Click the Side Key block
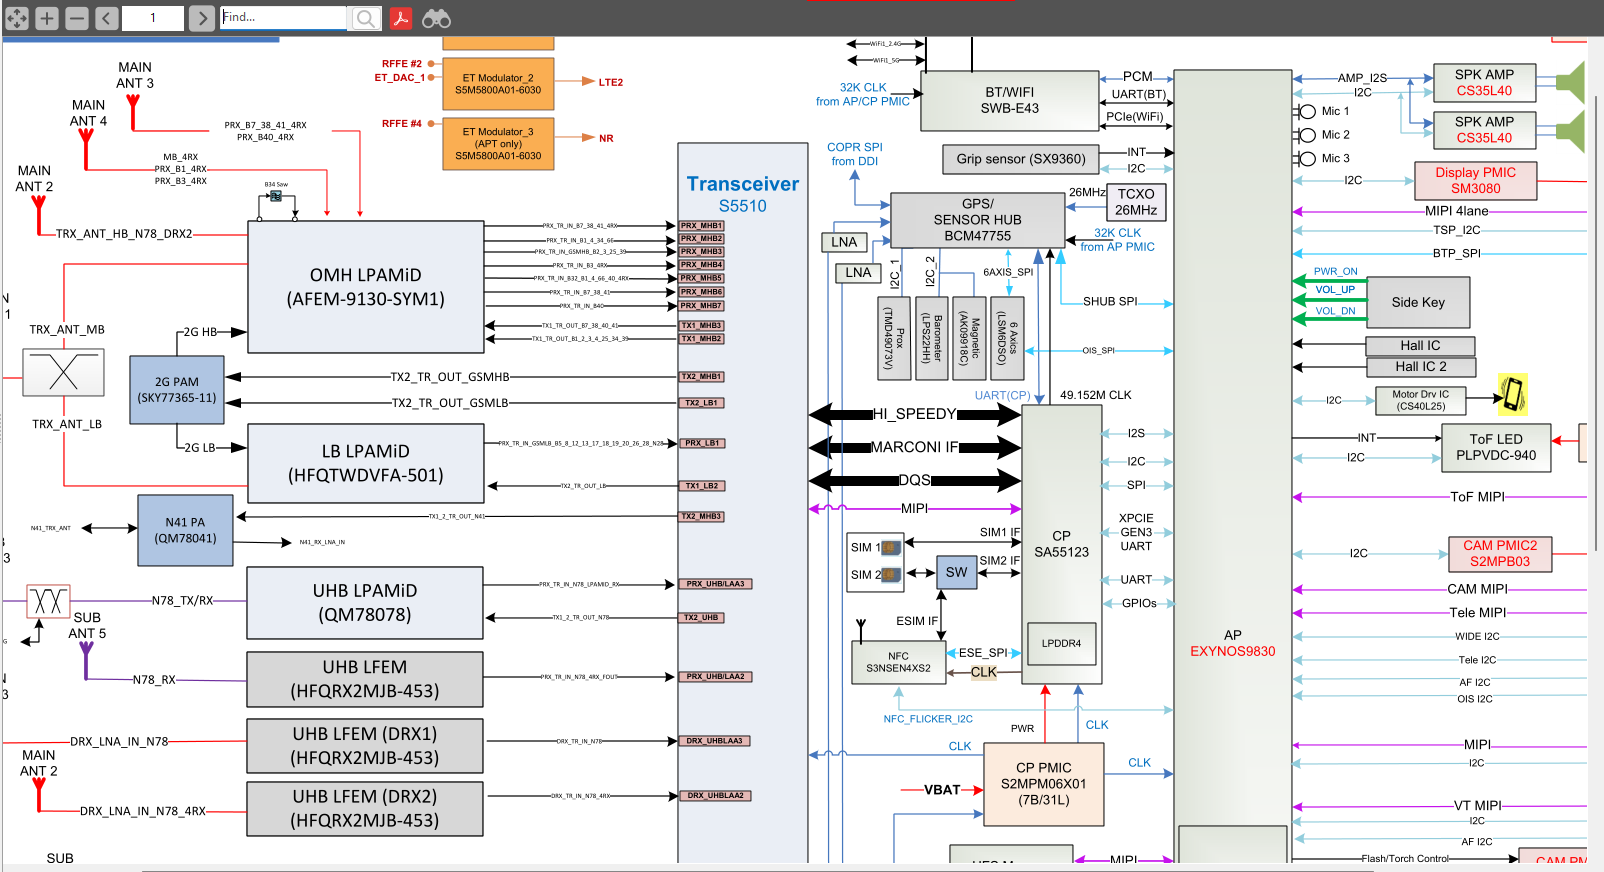Screen dimensions: 1604x872 (x=1418, y=303)
